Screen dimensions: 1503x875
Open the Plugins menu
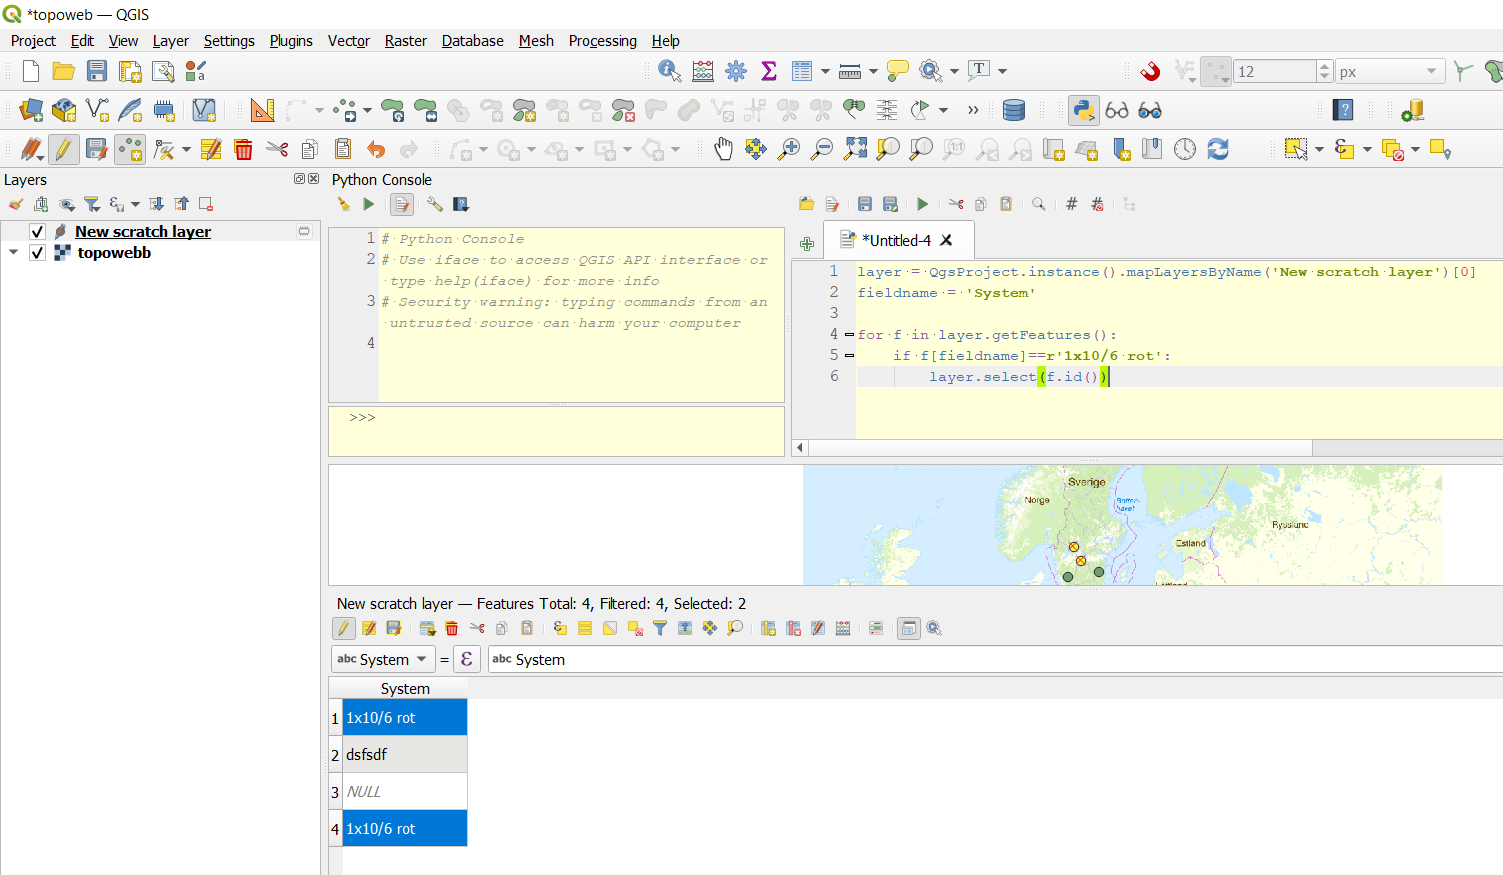tap(291, 41)
